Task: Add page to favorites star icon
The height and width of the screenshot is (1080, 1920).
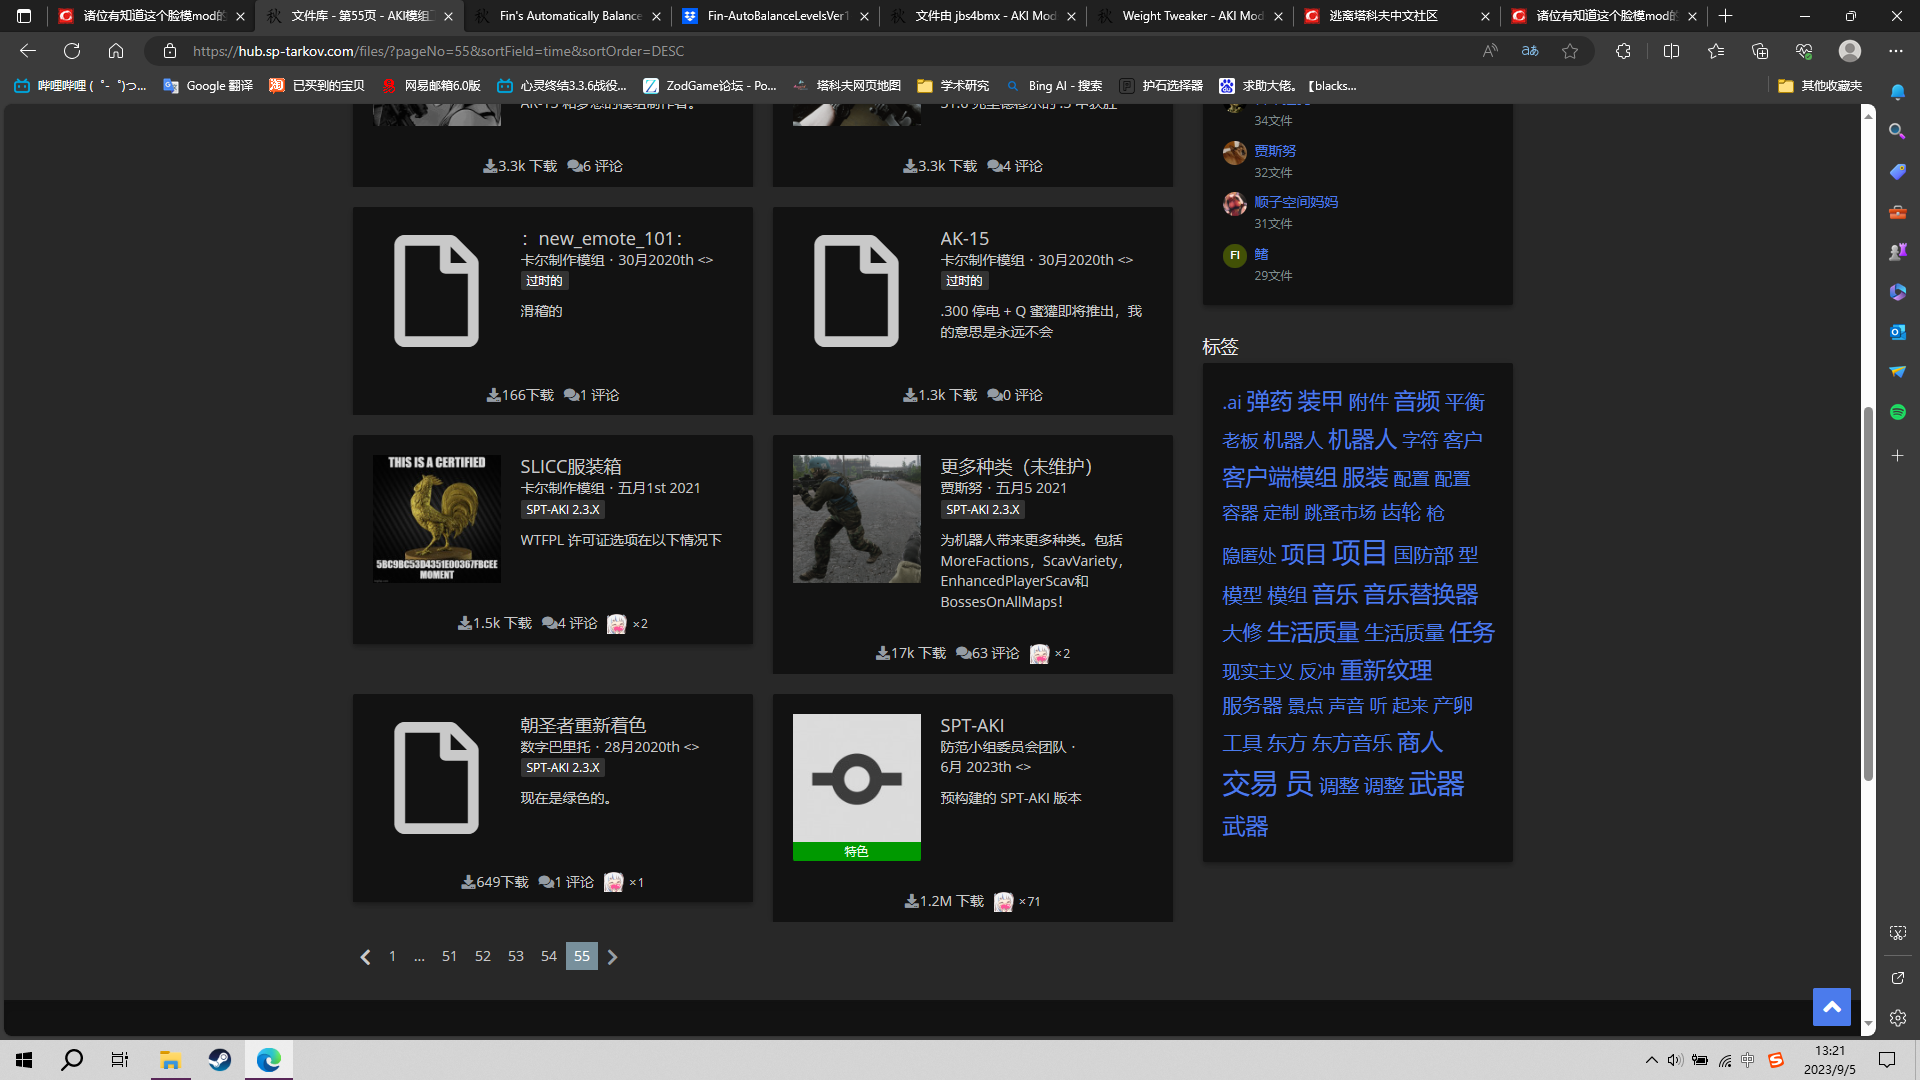Action: (x=1570, y=51)
